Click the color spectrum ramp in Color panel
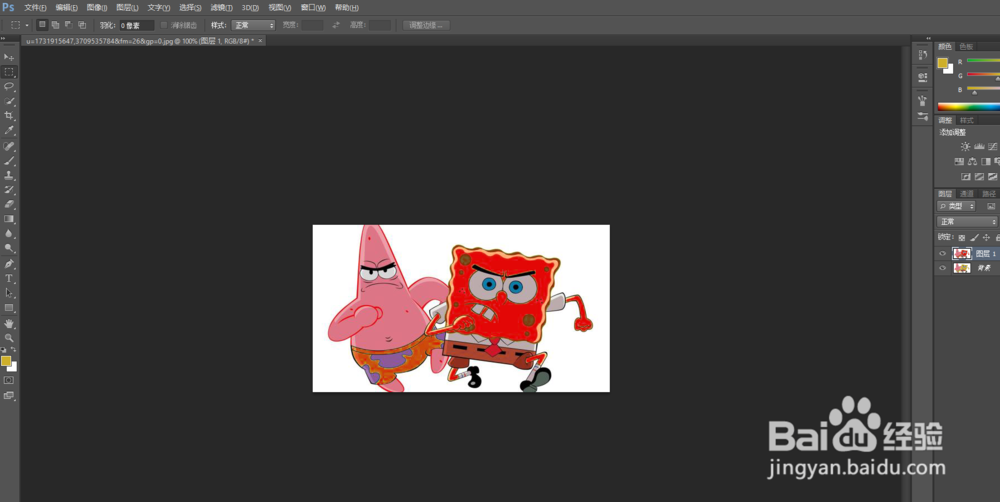This screenshot has height=502, width=1000. [x=969, y=107]
